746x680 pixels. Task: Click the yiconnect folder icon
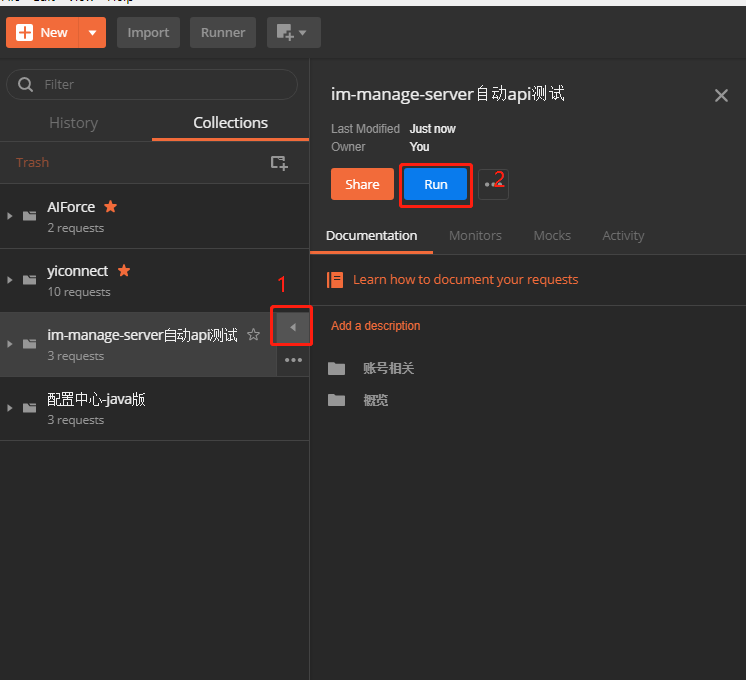29,280
